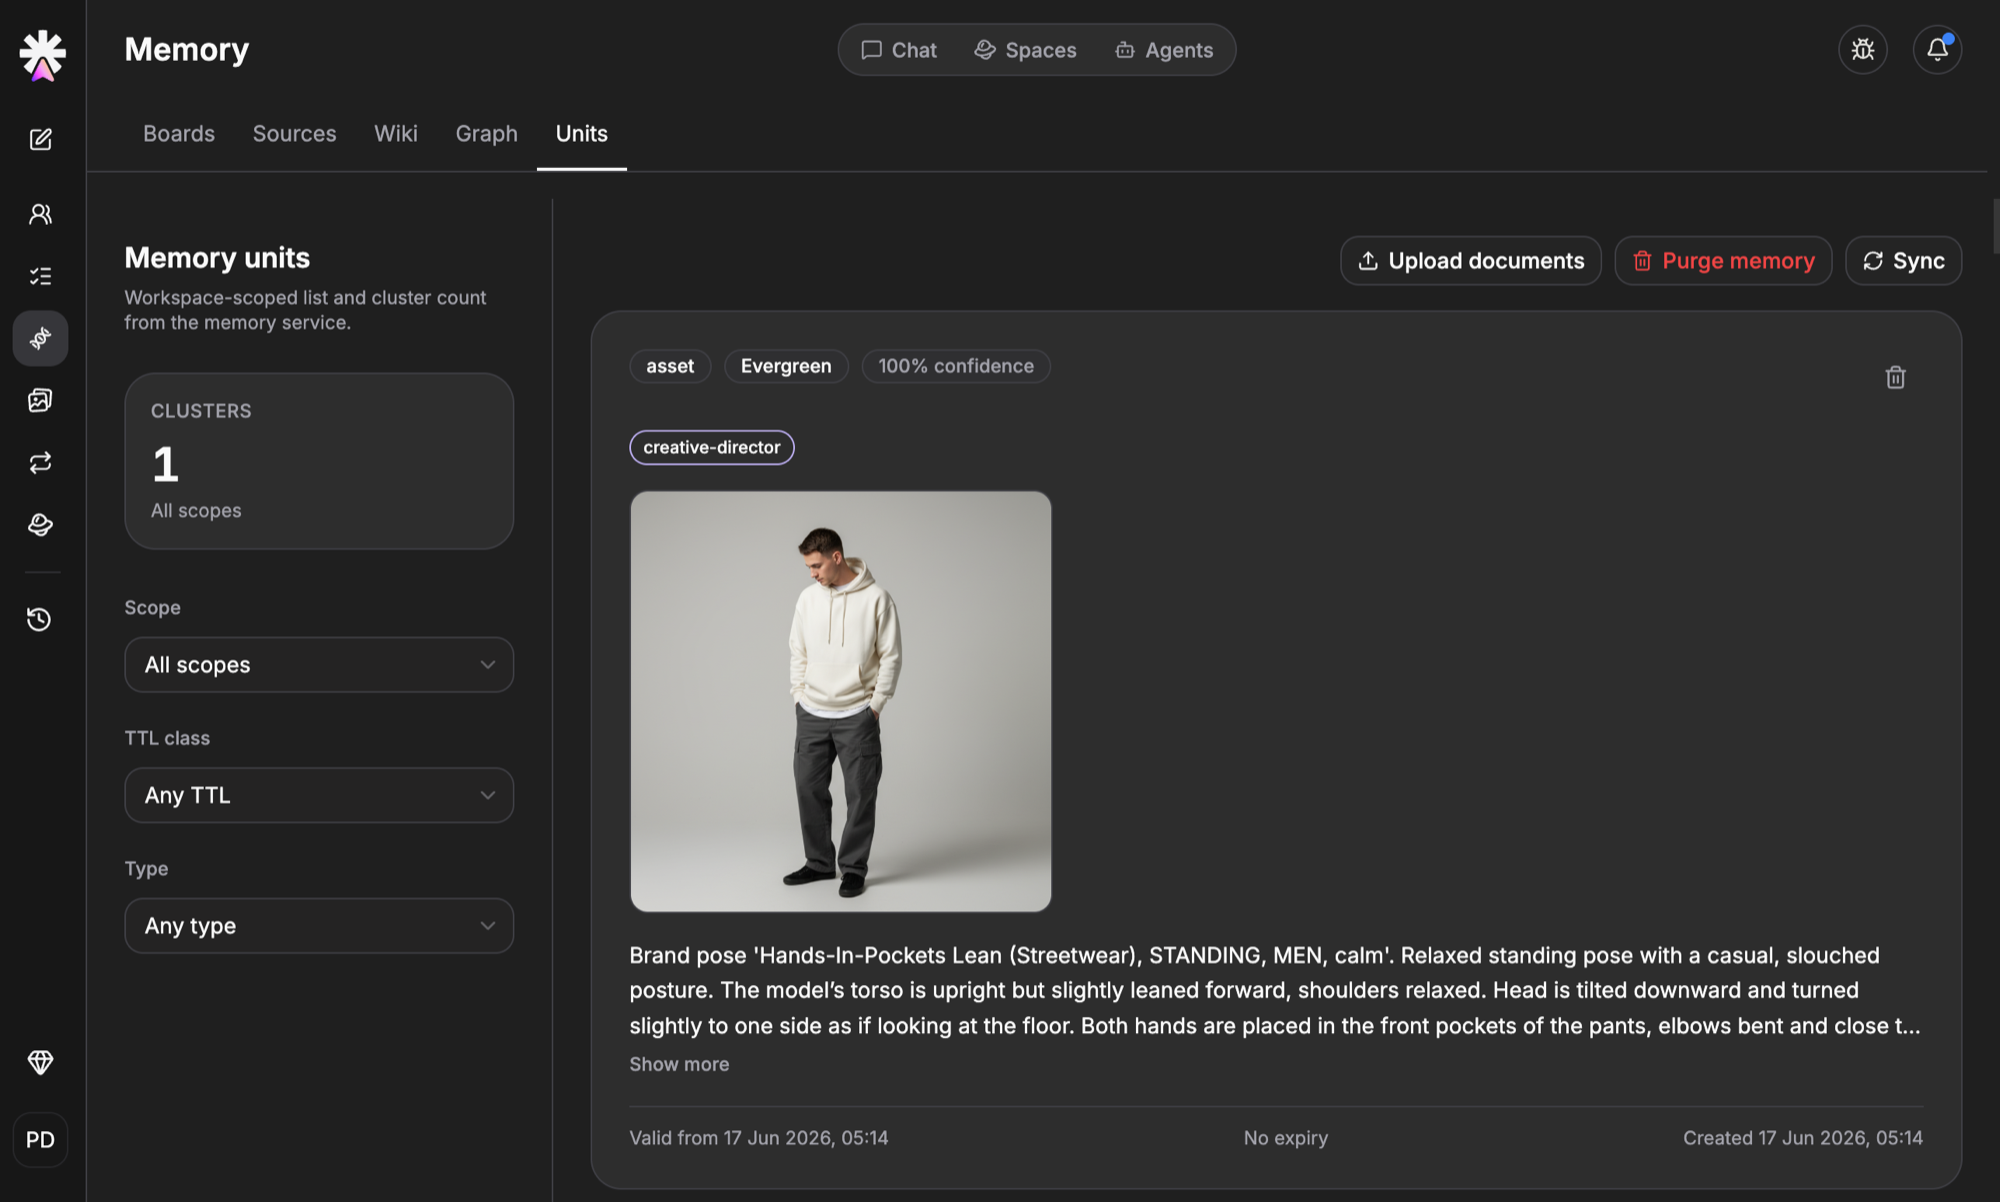Screen dimensions: 2000x1202
Task: Switch to the Sources tab
Action: (x=294, y=134)
